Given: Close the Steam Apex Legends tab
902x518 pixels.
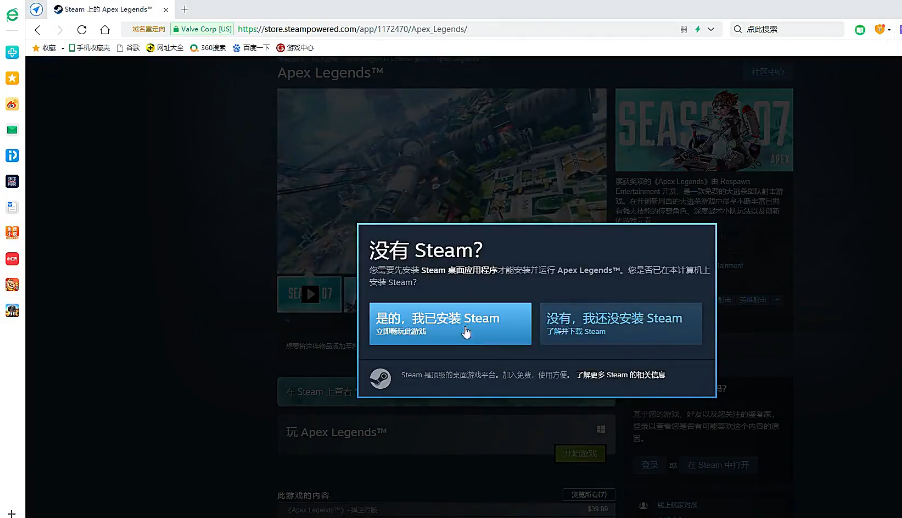Looking at the screenshot, I should pyautogui.click(x=166, y=10).
